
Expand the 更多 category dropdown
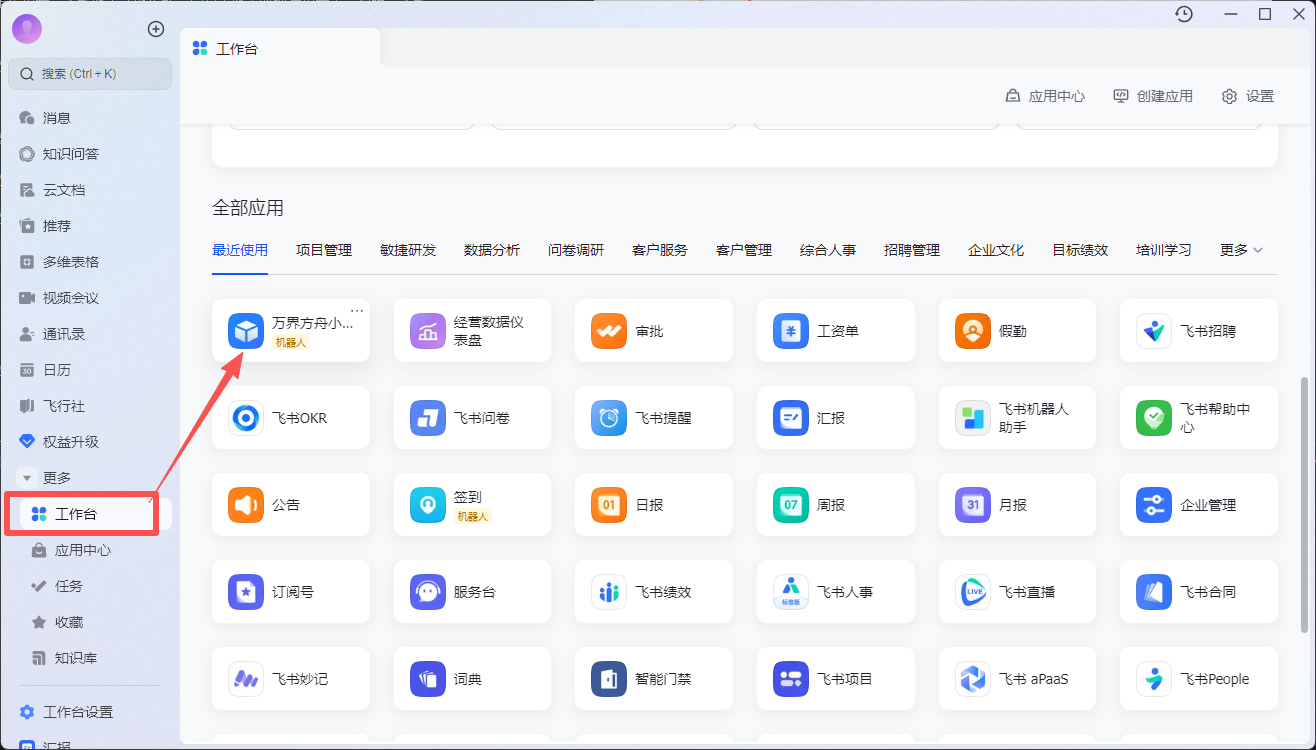(x=1241, y=250)
